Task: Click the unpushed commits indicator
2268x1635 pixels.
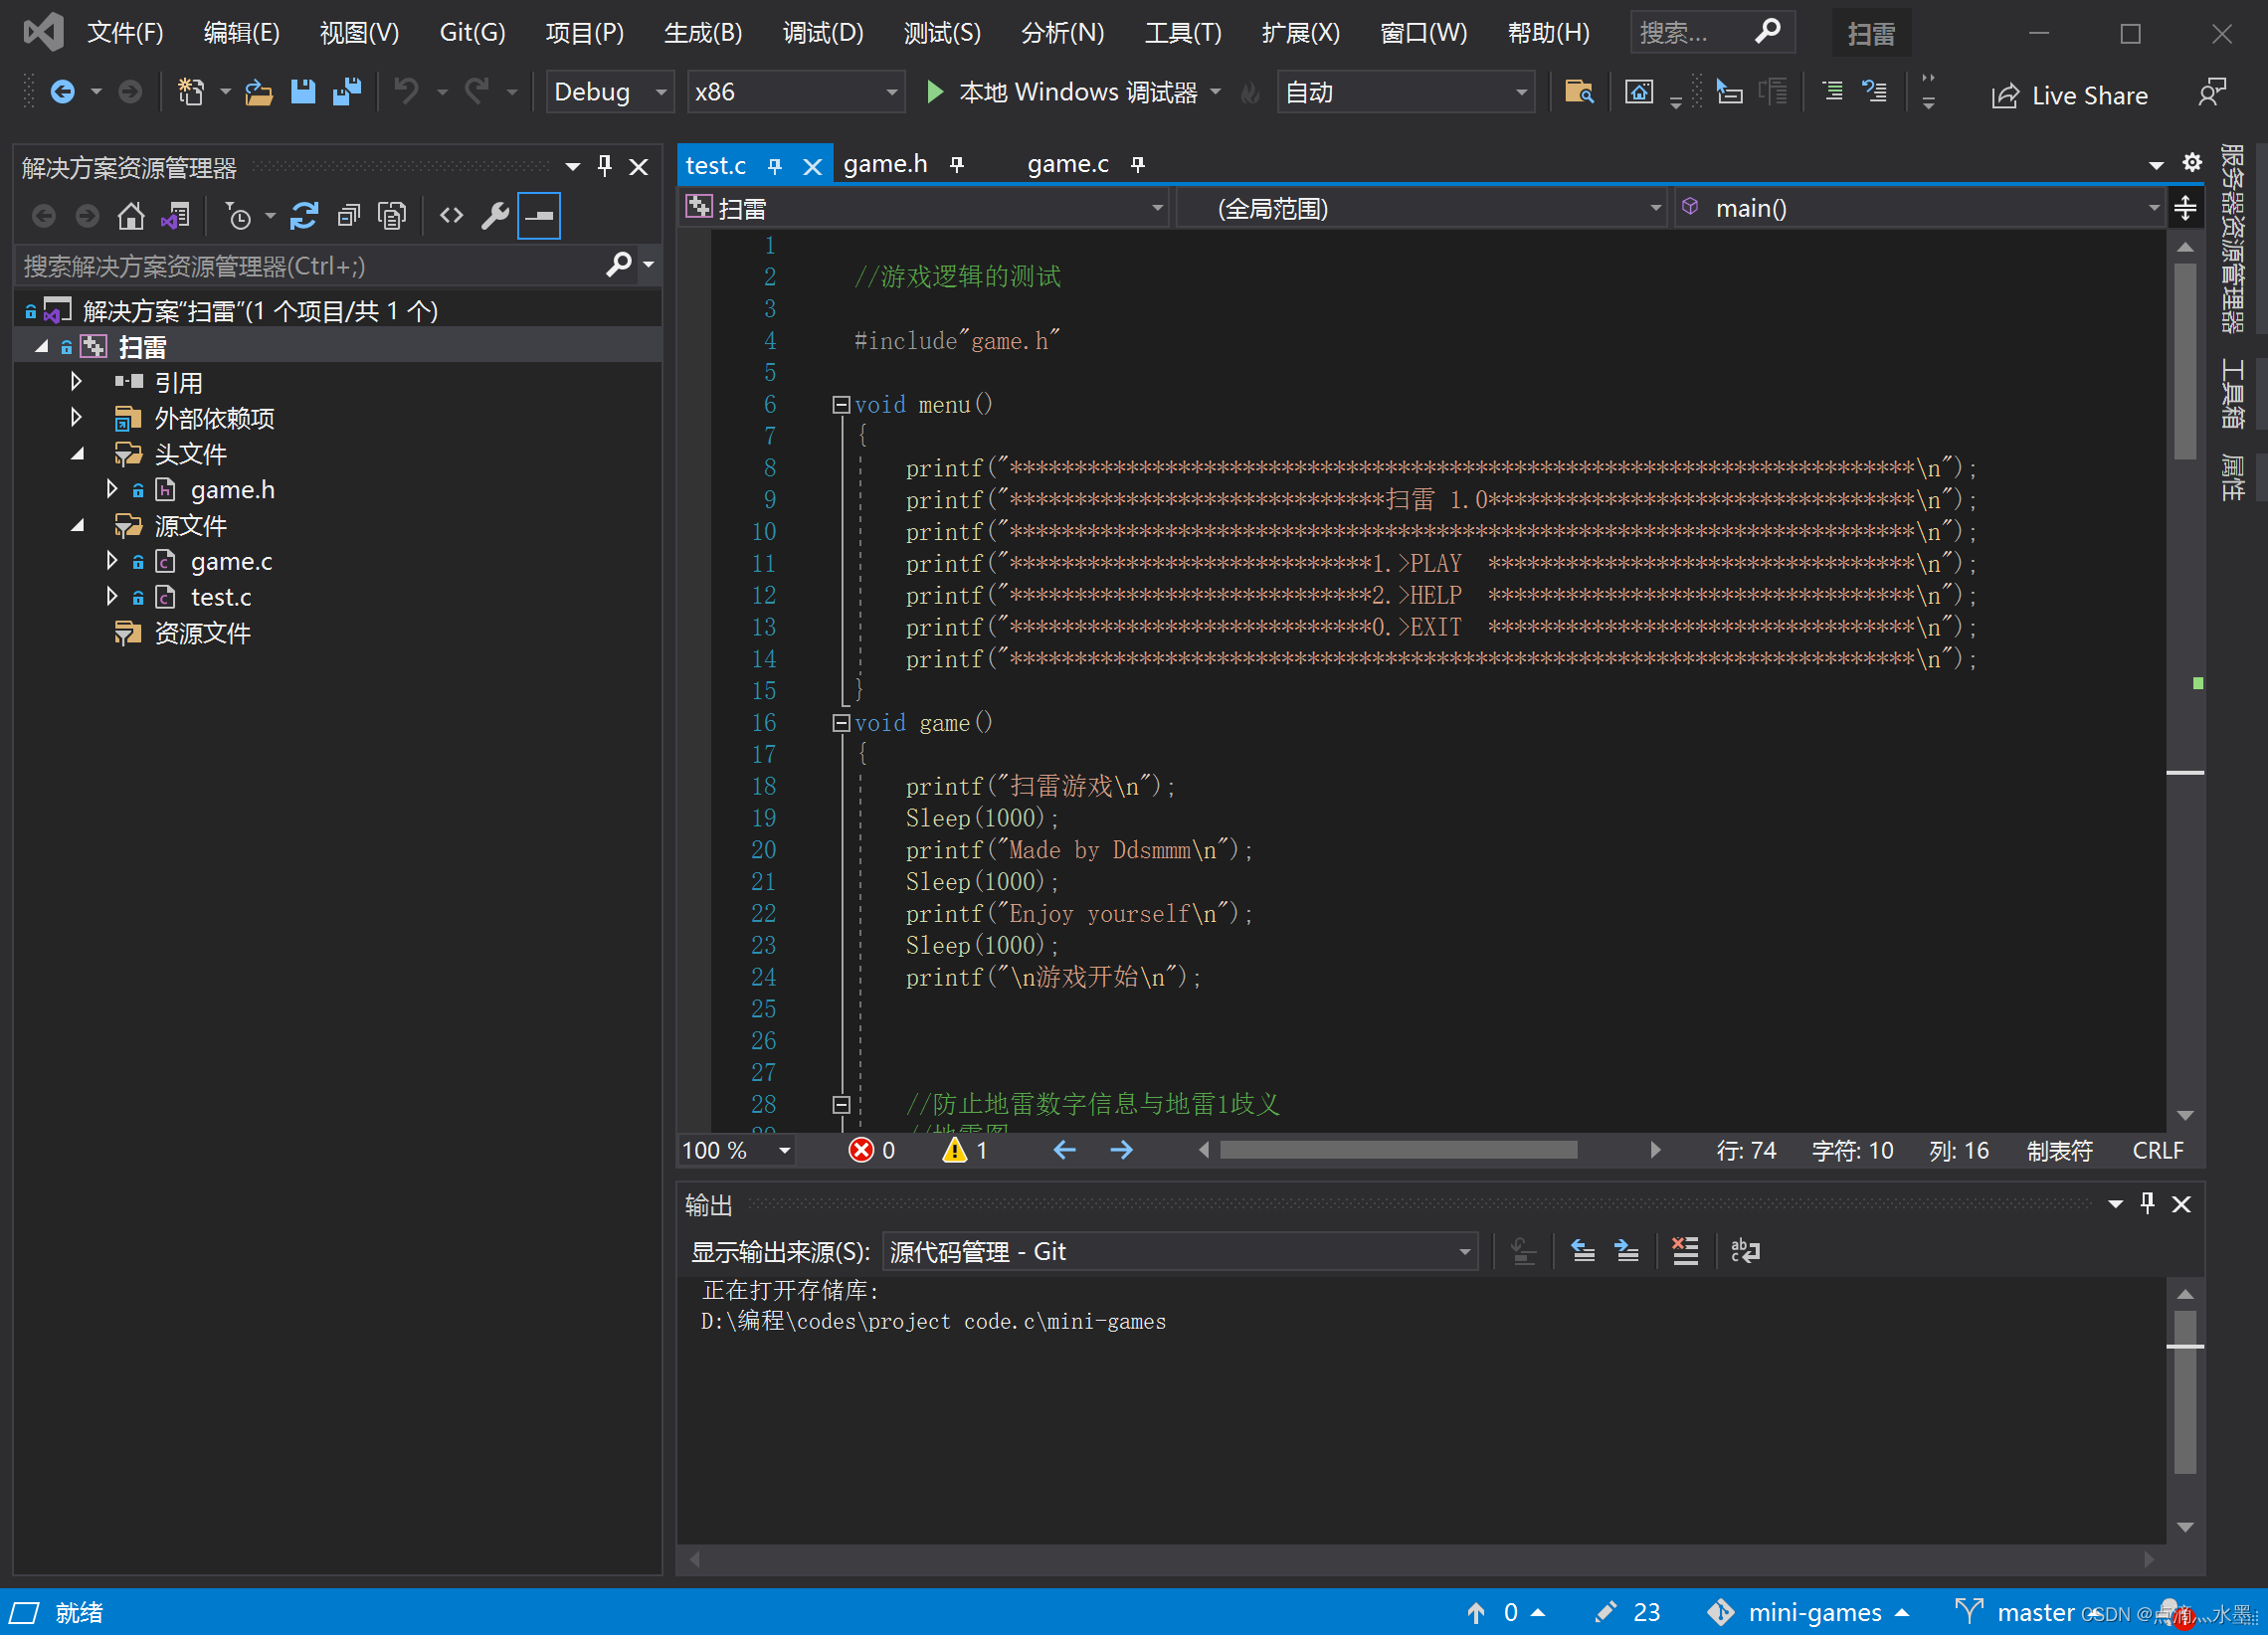Action: click(1505, 1612)
